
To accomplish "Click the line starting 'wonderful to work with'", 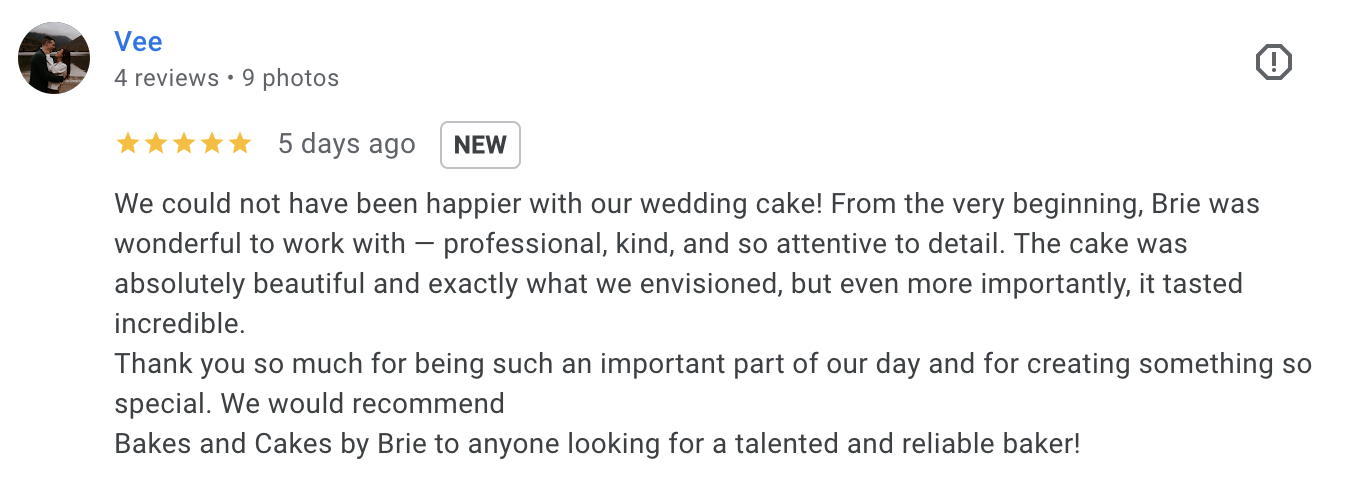I will (651, 244).
